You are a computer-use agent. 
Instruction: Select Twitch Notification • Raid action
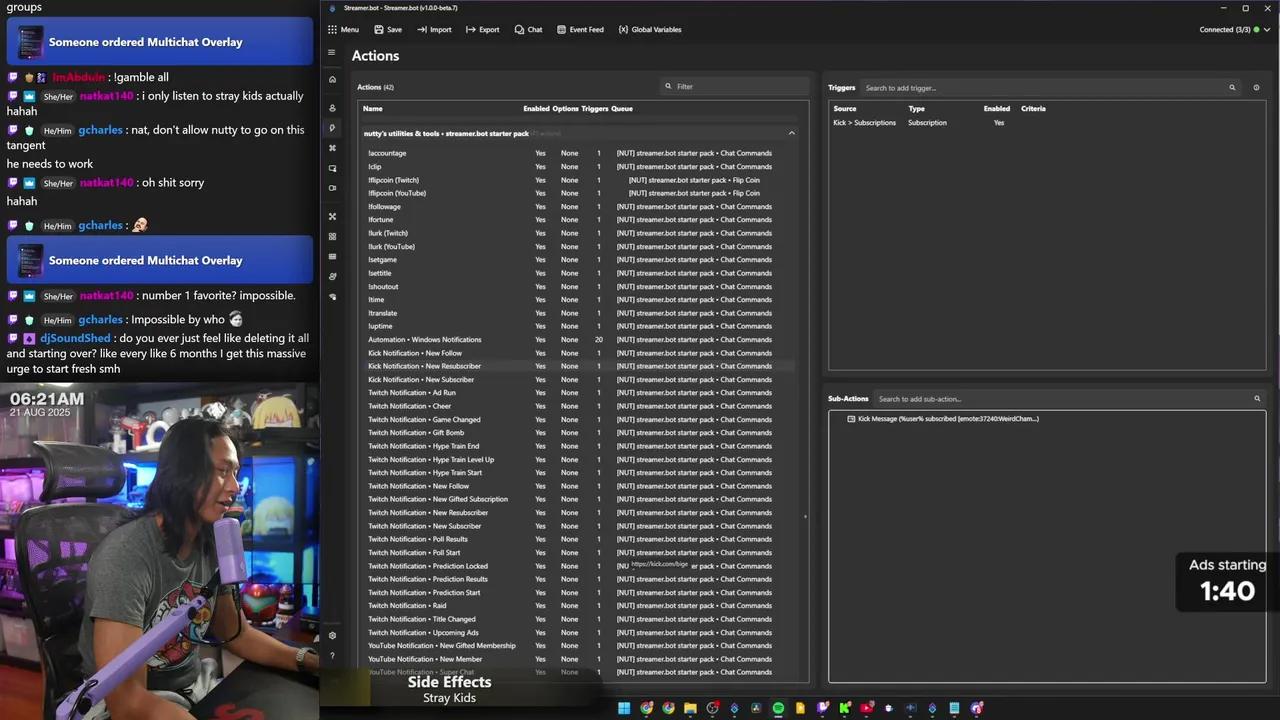tap(407, 606)
